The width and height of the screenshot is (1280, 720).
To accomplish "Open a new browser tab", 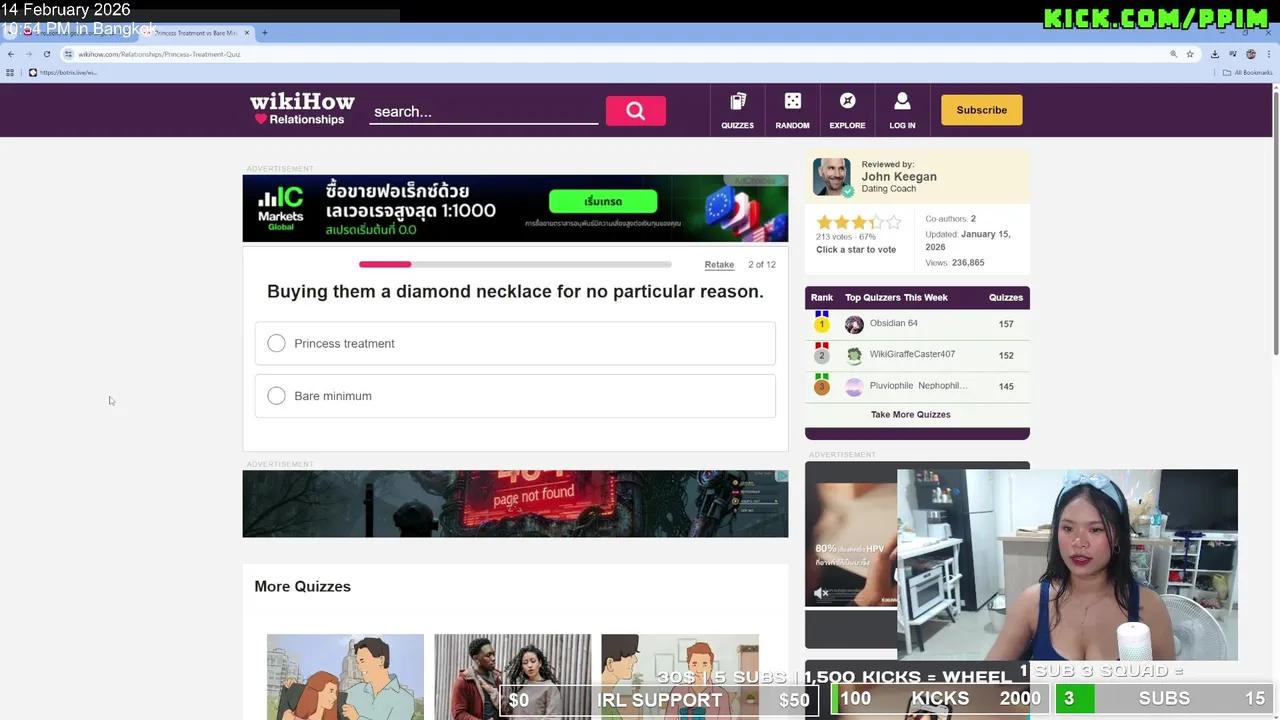I will [x=264, y=33].
